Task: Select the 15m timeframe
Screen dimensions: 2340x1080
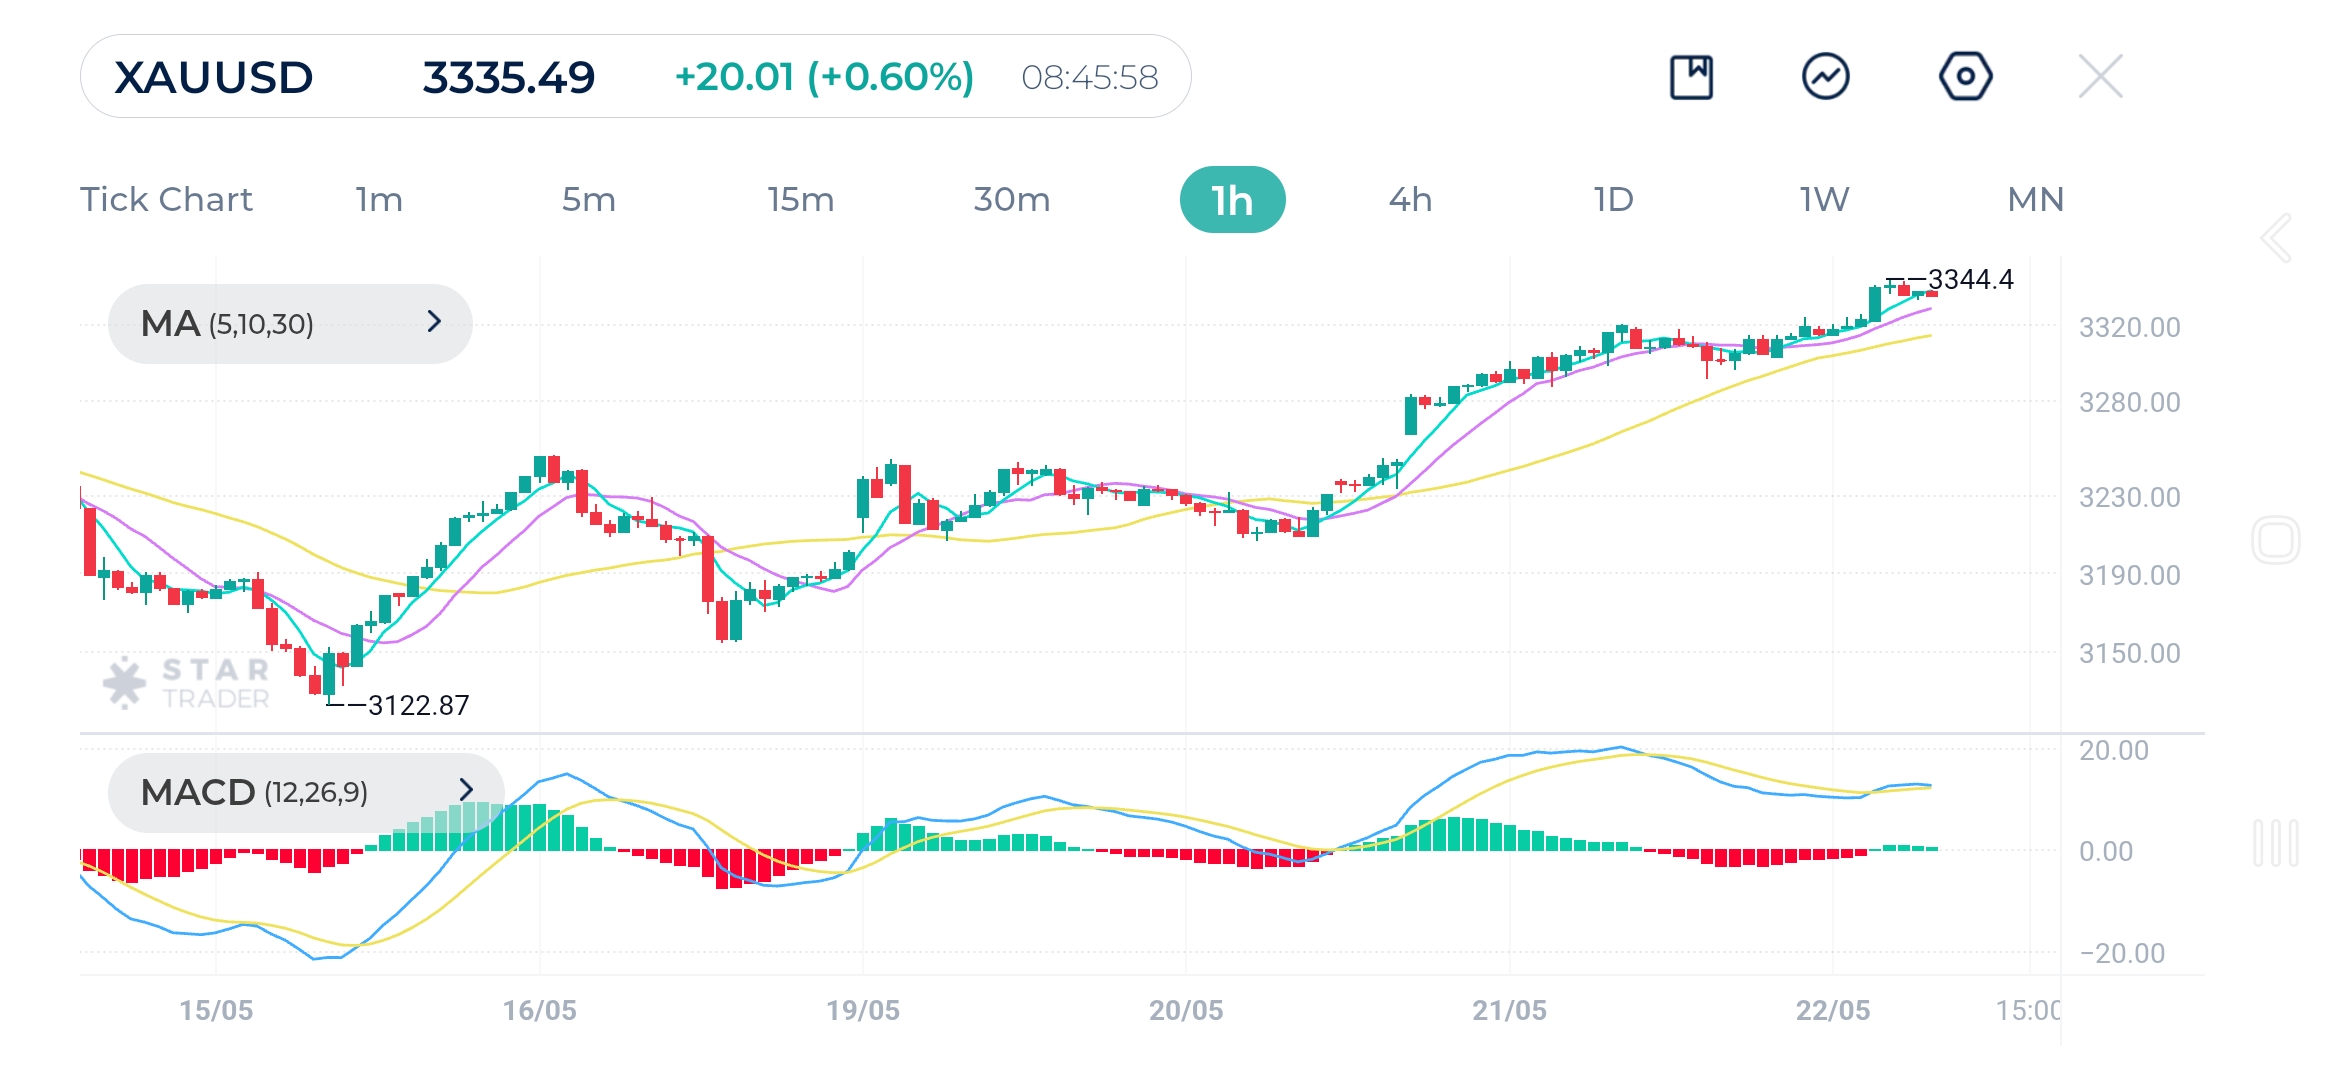Action: 800,200
